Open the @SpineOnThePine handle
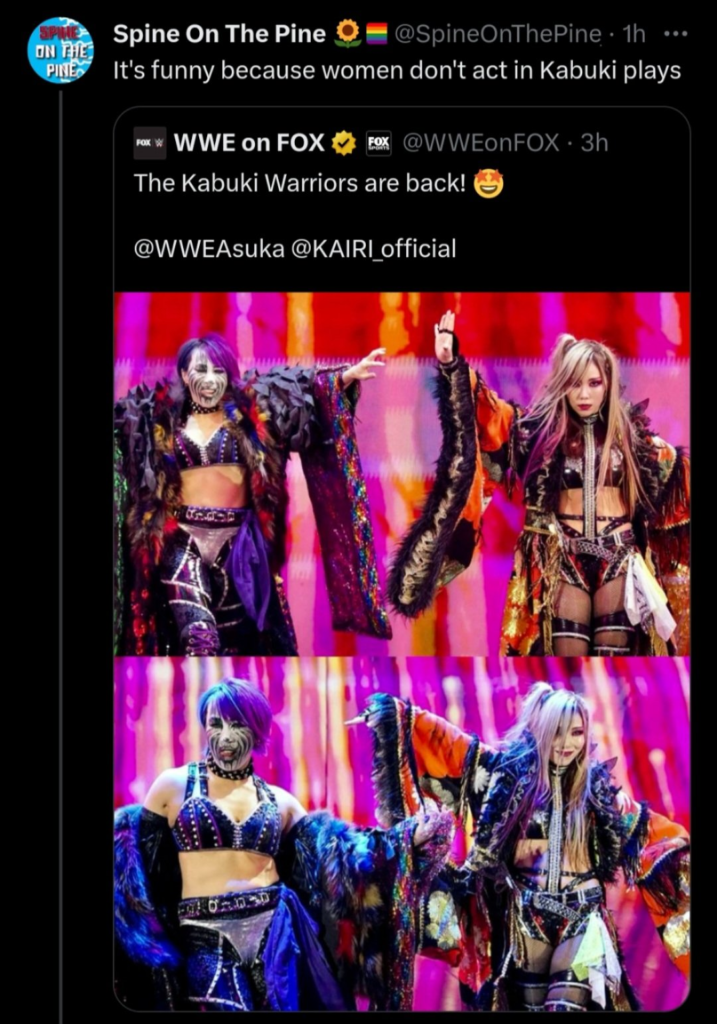This screenshot has width=717, height=1024. pyautogui.click(x=497, y=33)
